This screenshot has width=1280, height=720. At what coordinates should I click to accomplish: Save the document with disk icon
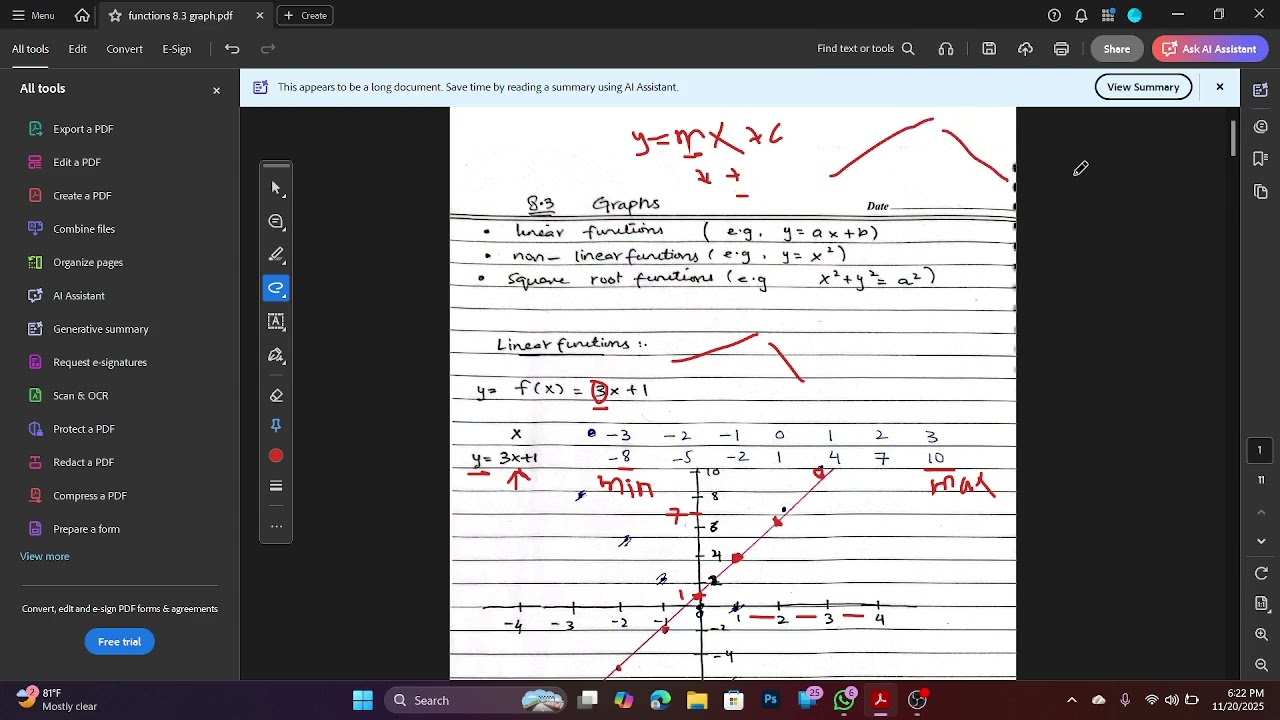(x=989, y=49)
